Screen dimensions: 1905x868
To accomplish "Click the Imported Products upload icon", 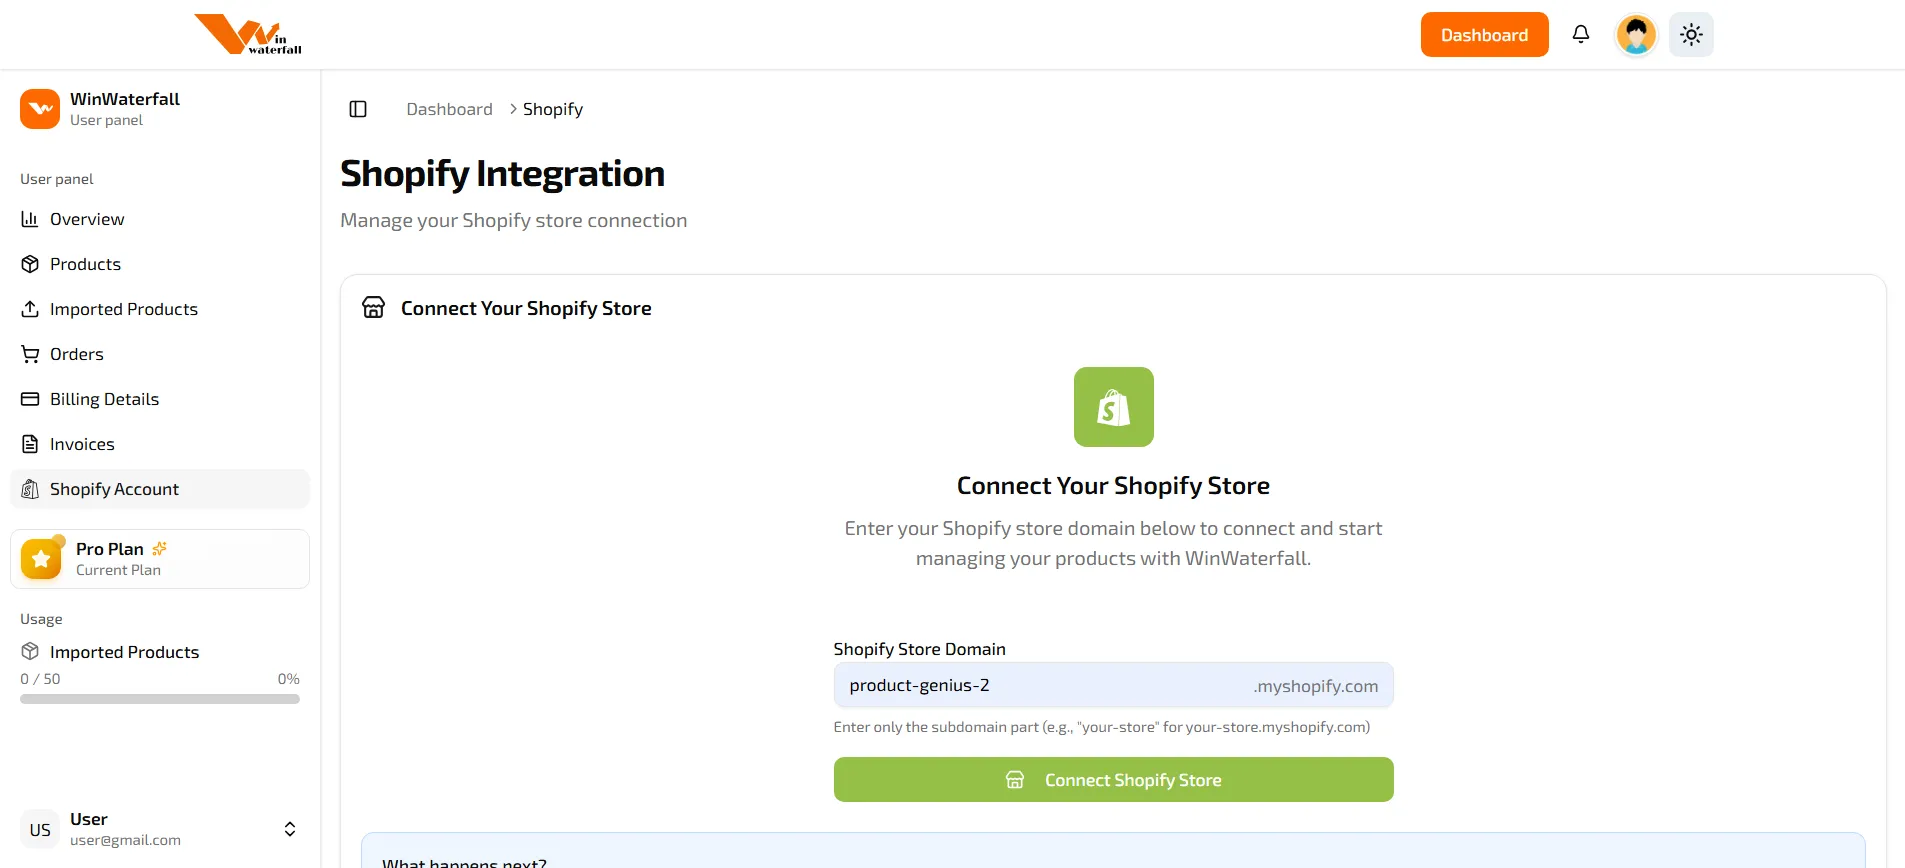I will [30, 309].
